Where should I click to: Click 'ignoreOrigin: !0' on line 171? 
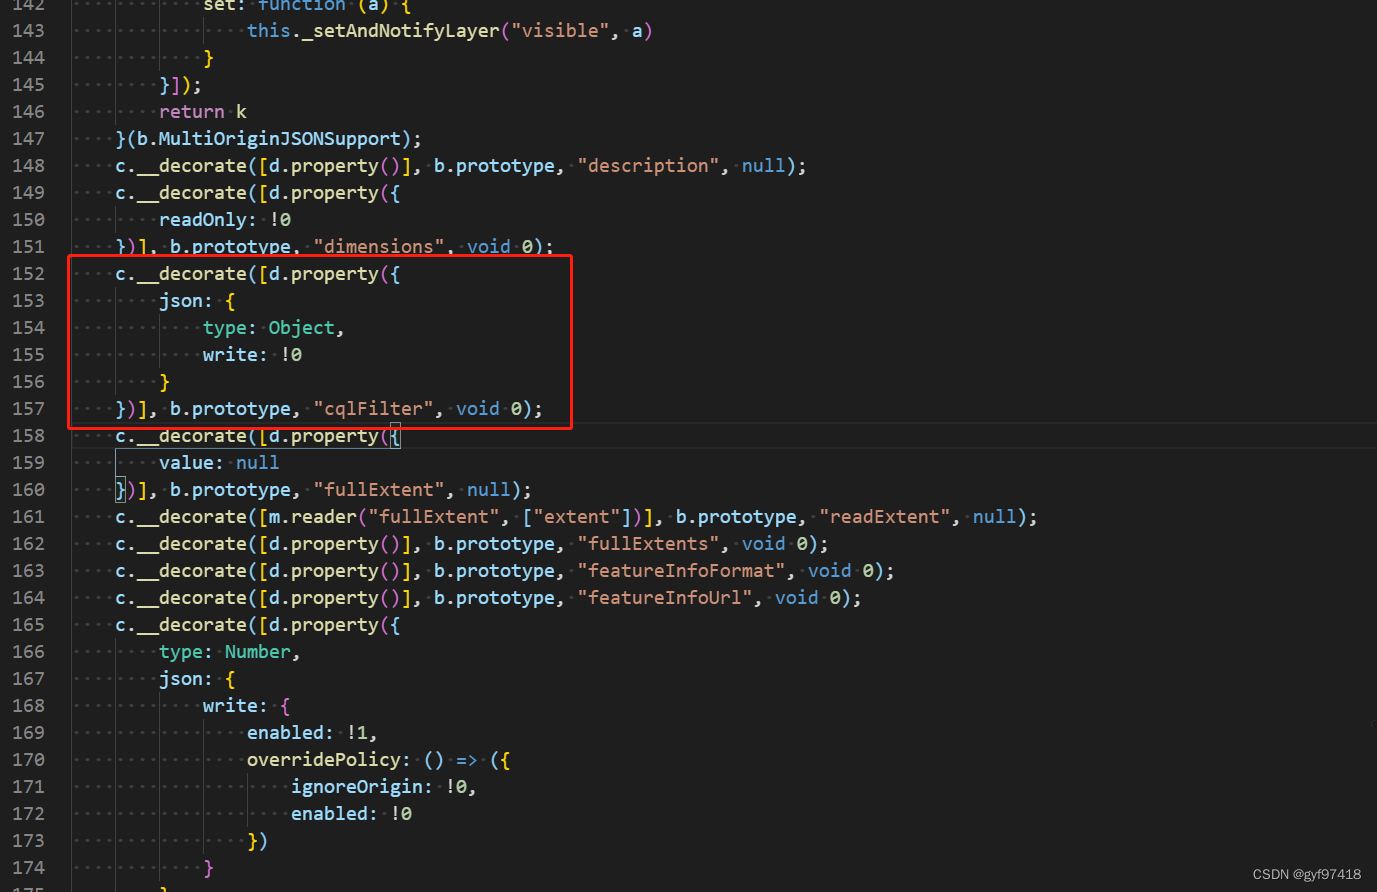[378, 787]
